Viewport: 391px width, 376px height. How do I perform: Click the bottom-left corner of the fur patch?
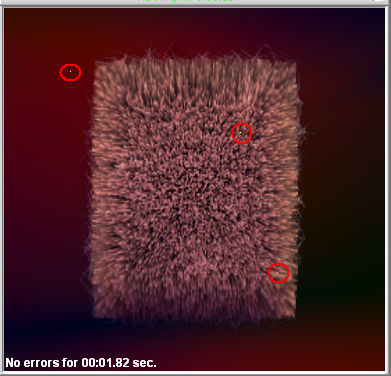click(x=95, y=317)
